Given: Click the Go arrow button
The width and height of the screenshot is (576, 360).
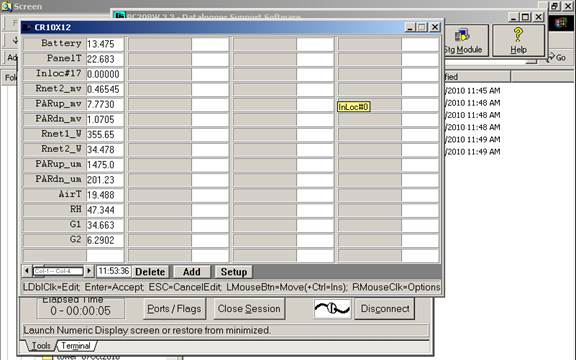Looking at the screenshot, I should pyautogui.click(x=557, y=57).
